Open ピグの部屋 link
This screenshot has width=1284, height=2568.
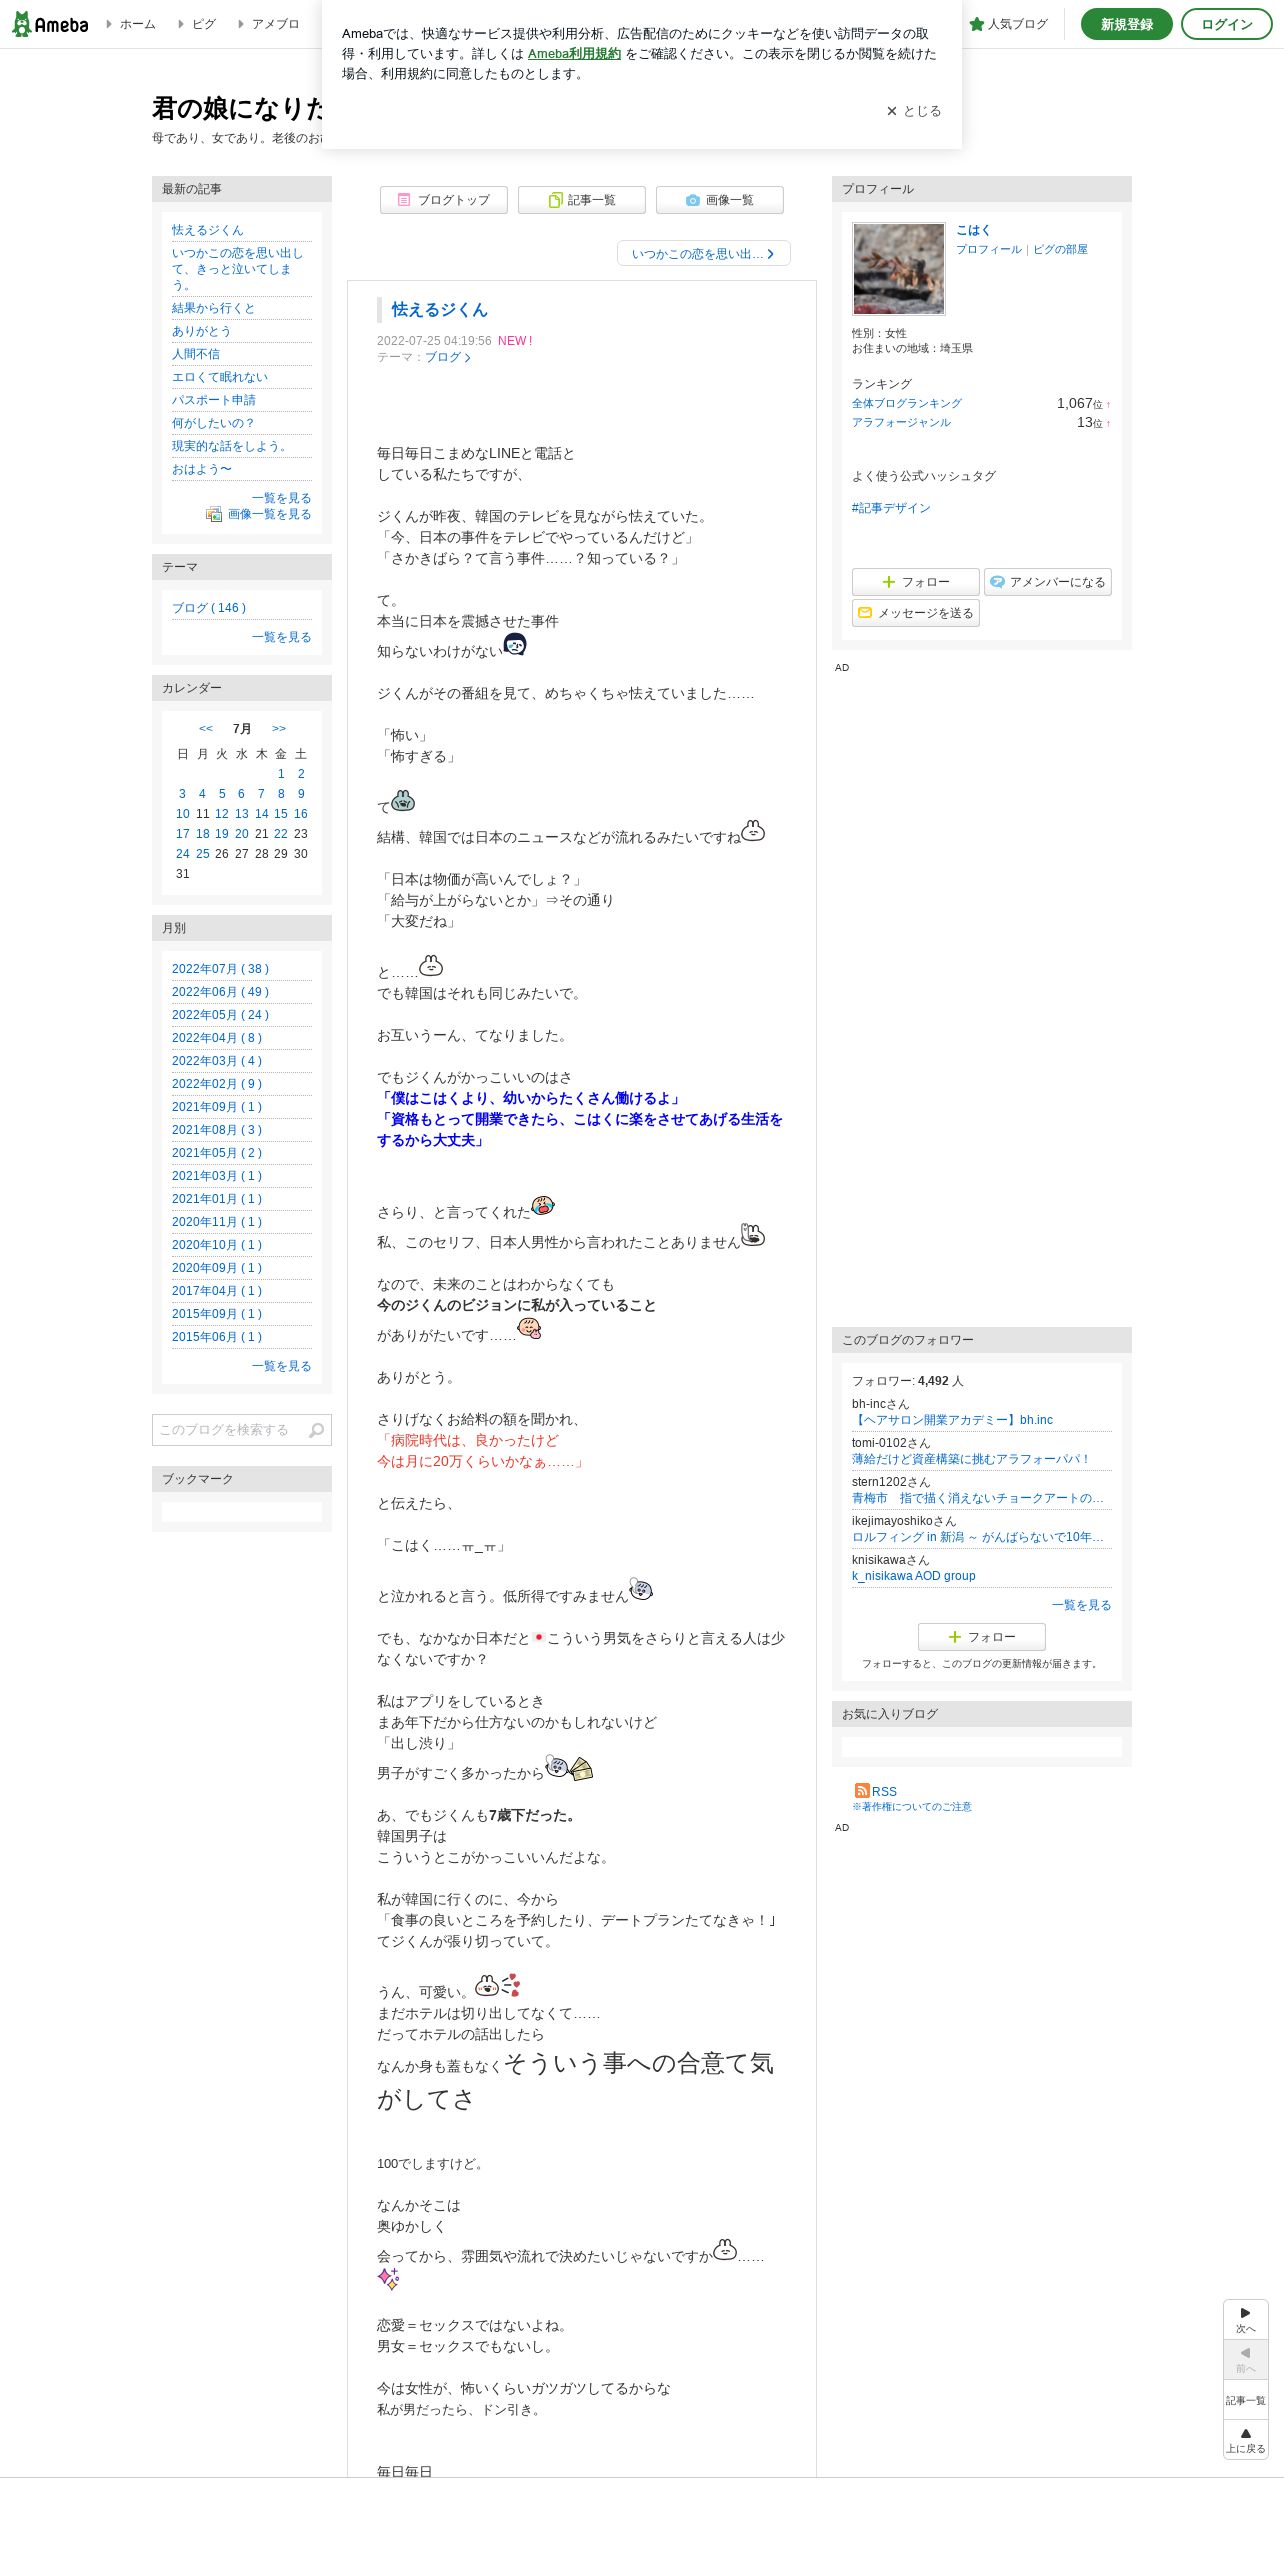click(x=1060, y=249)
